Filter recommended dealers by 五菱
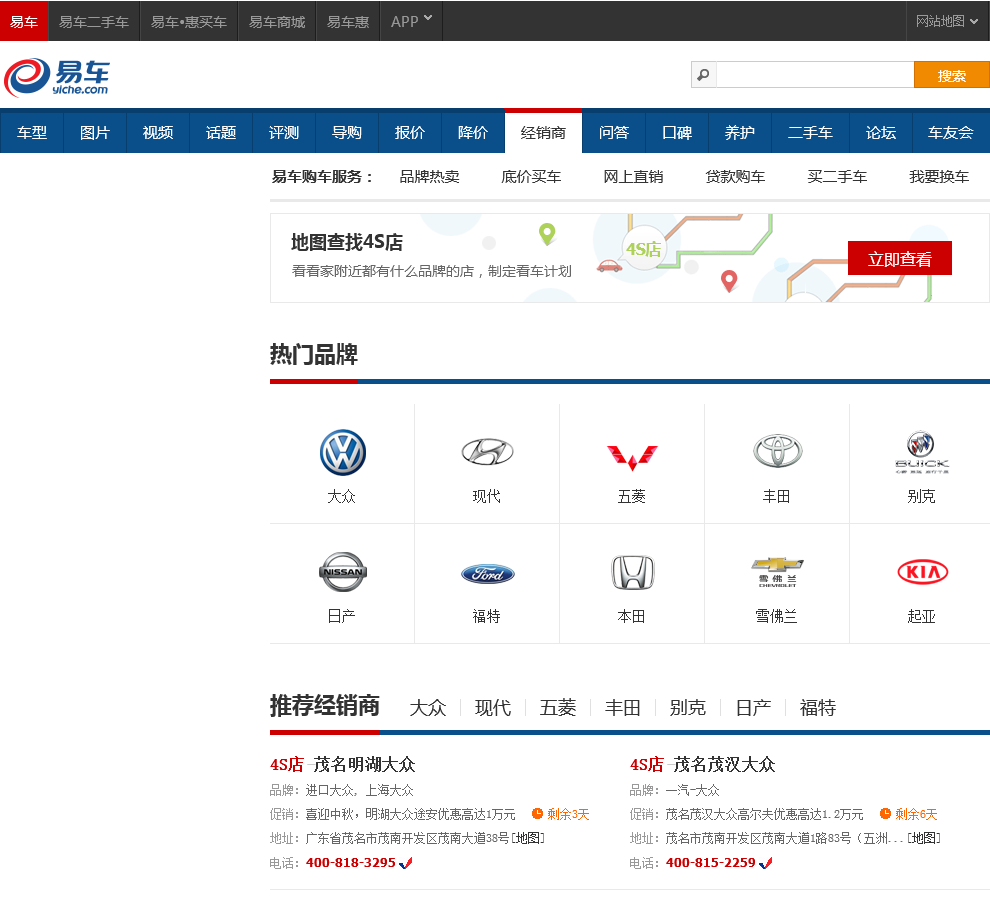 [558, 708]
